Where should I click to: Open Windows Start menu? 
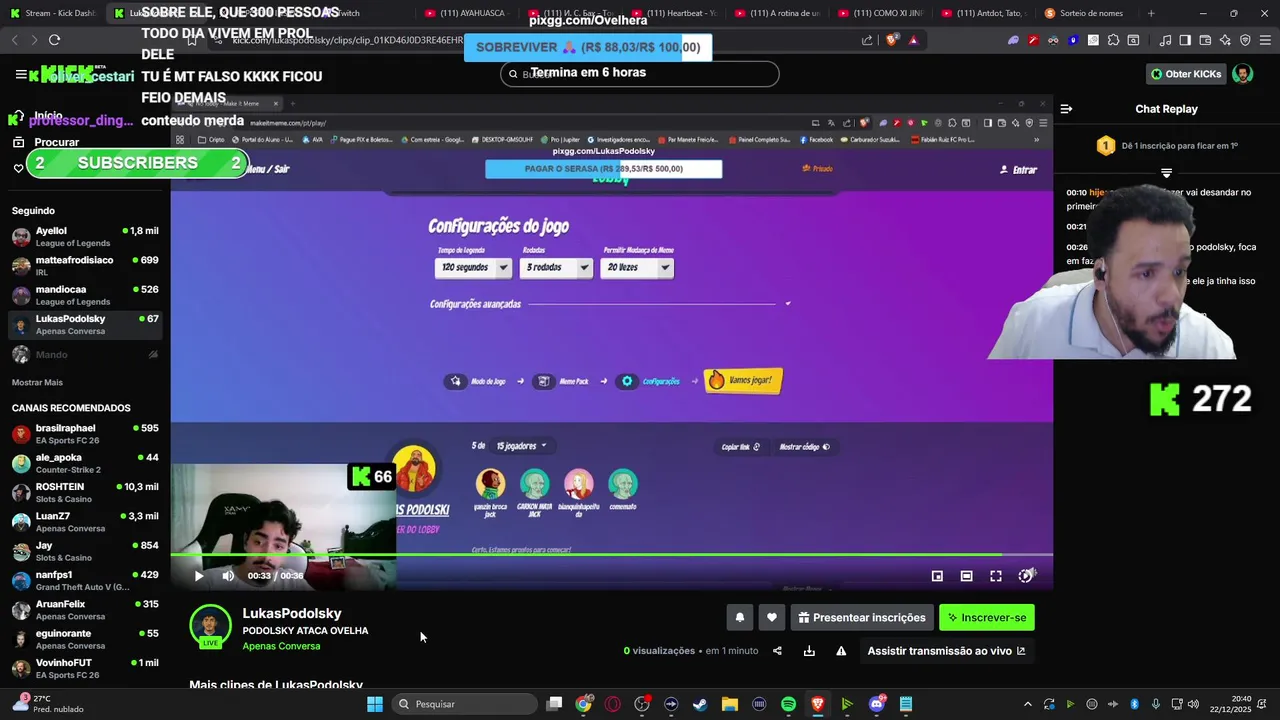[375, 704]
